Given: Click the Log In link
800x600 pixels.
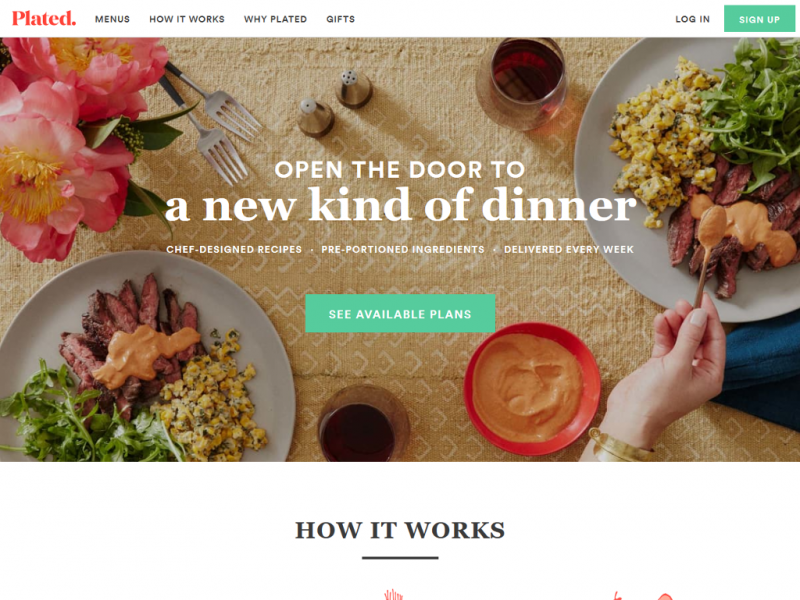Looking at the screenshot, I should pos(692,19).
